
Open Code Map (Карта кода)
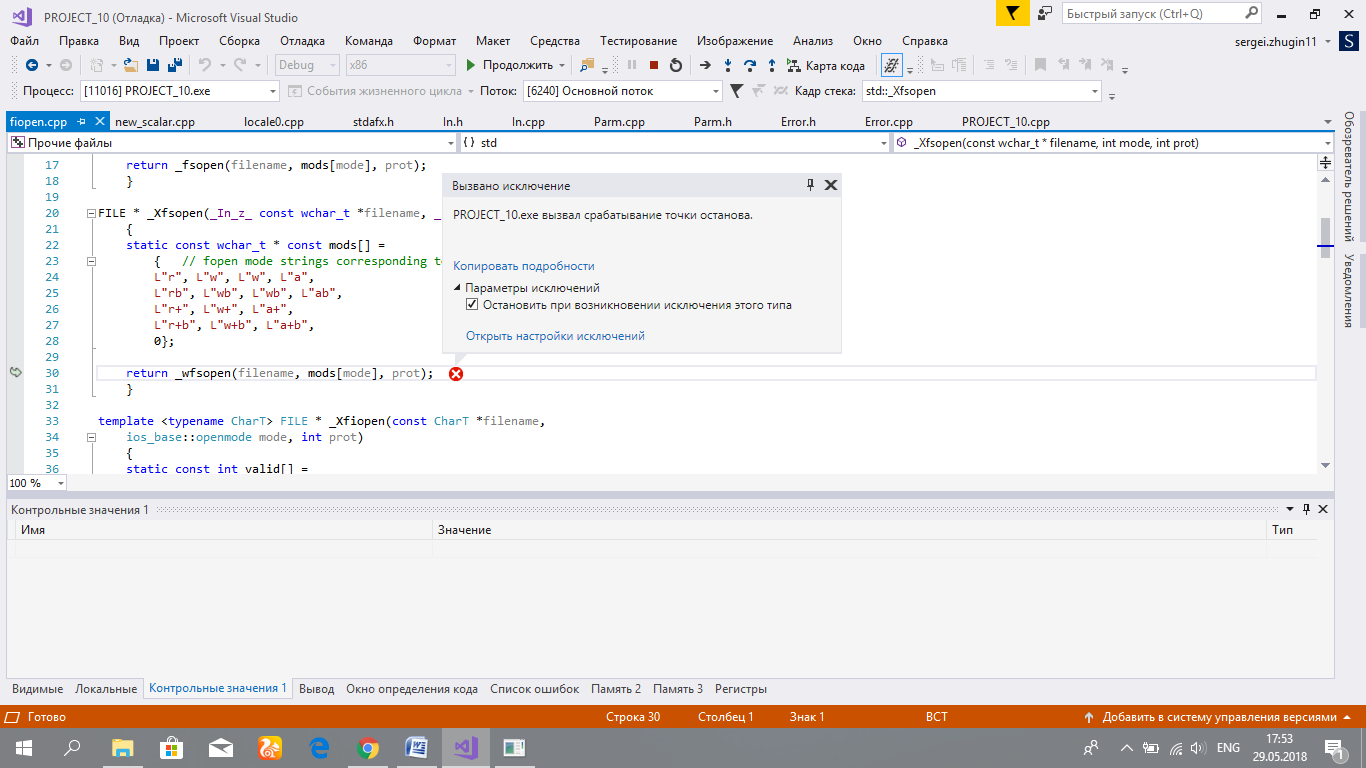tap(826, 65)
